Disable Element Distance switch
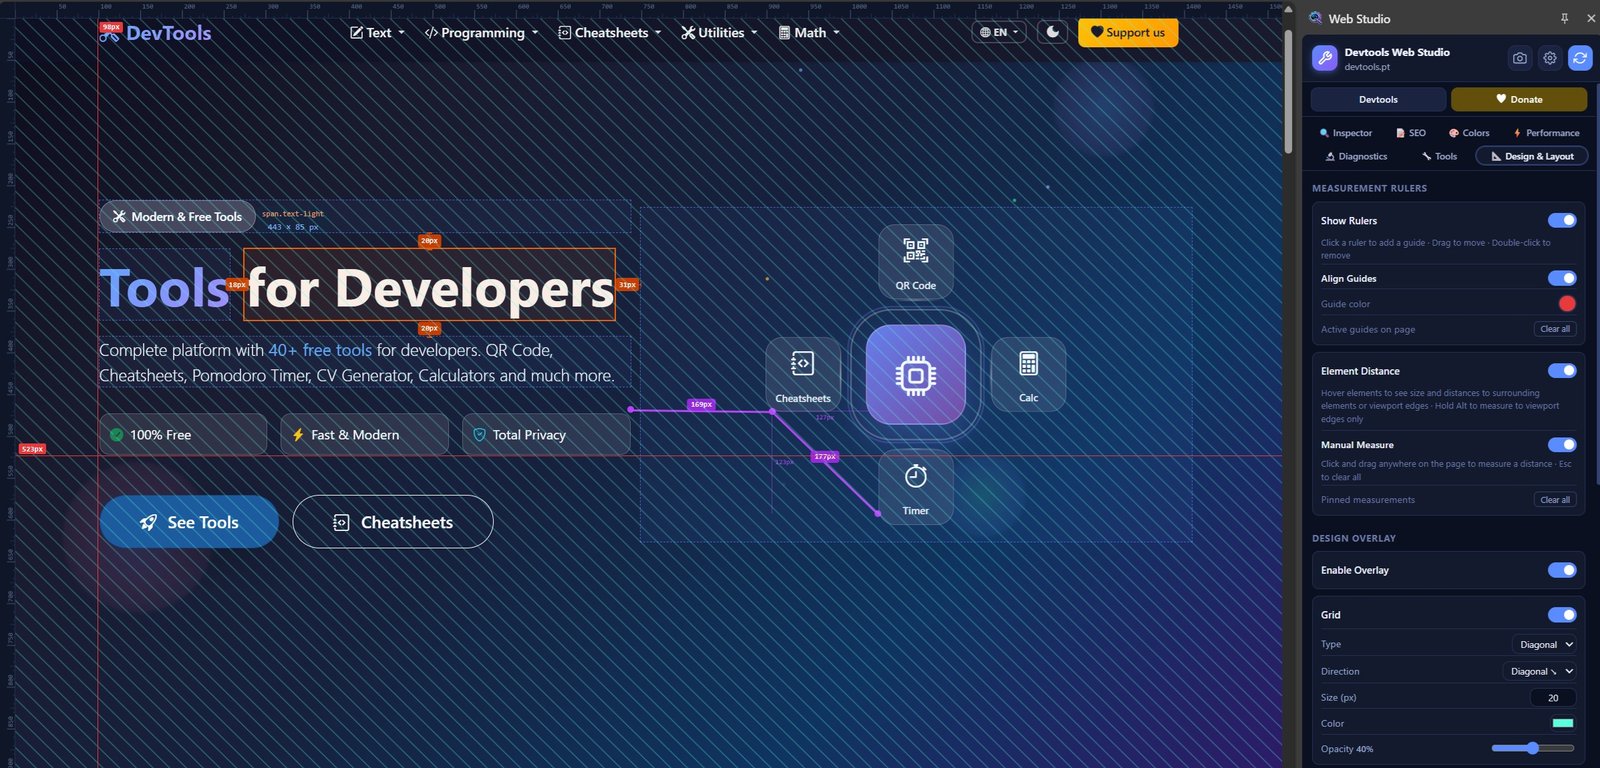The width and height of the screenshot is (1600, 768). pos(1562,370)
